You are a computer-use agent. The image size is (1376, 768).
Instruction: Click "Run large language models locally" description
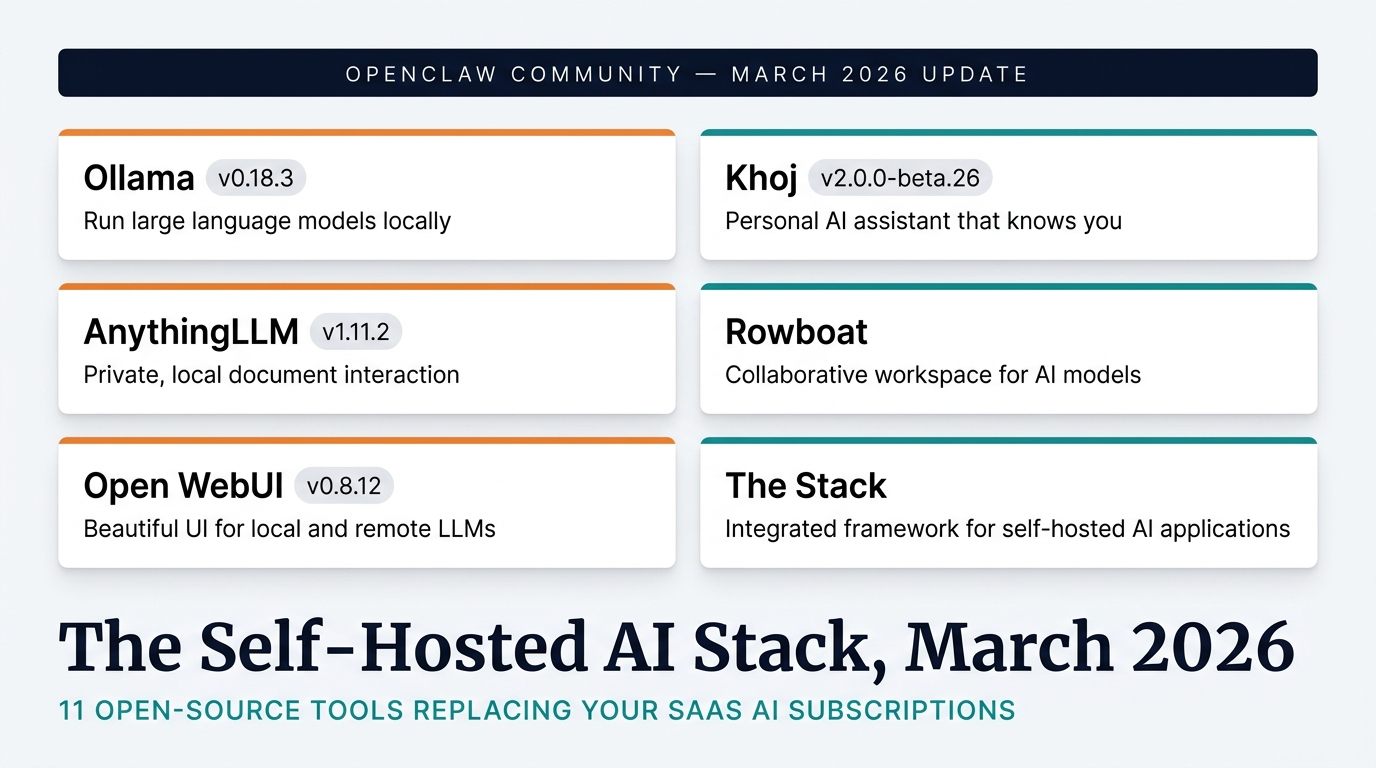tap(267, 221)
